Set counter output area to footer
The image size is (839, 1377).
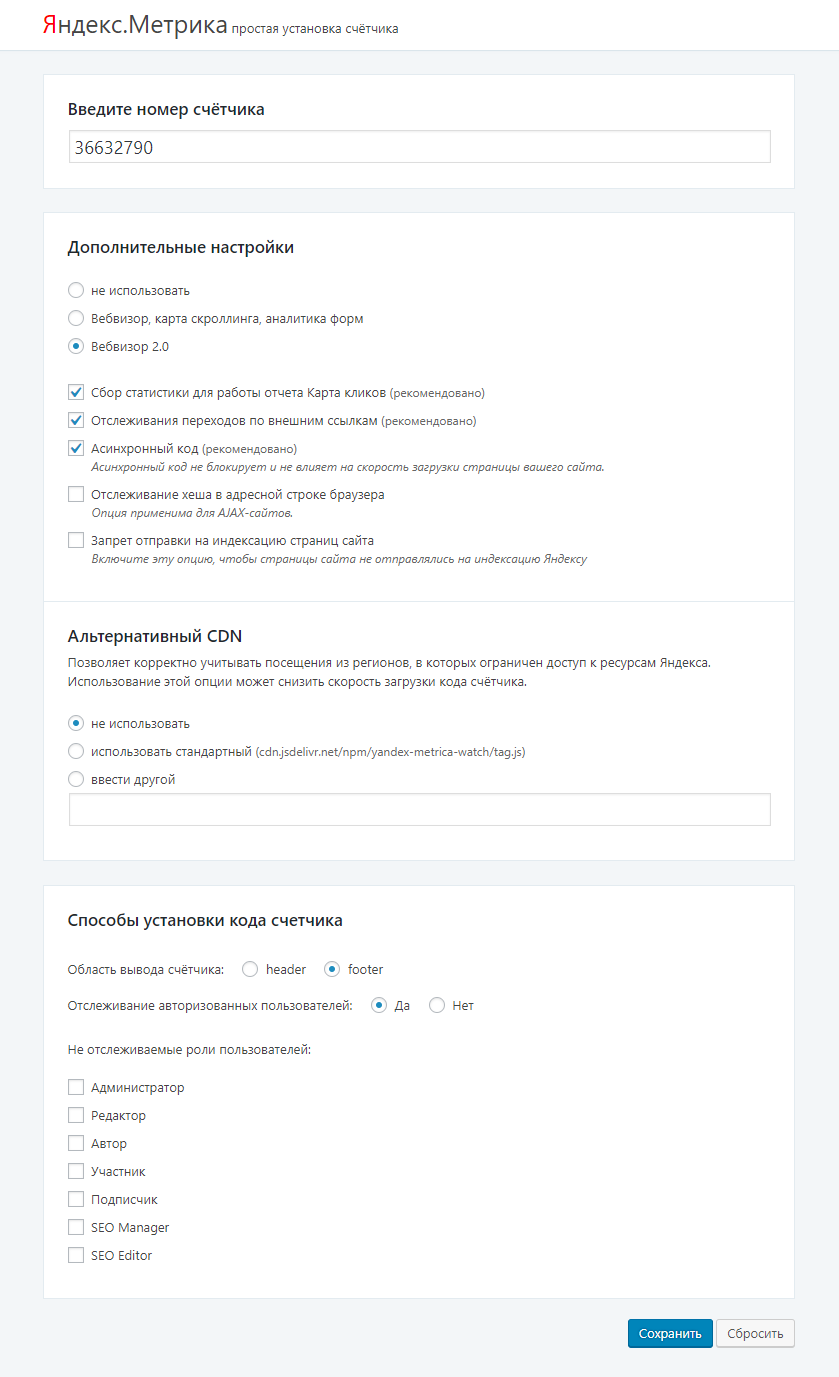click(332, 970)
